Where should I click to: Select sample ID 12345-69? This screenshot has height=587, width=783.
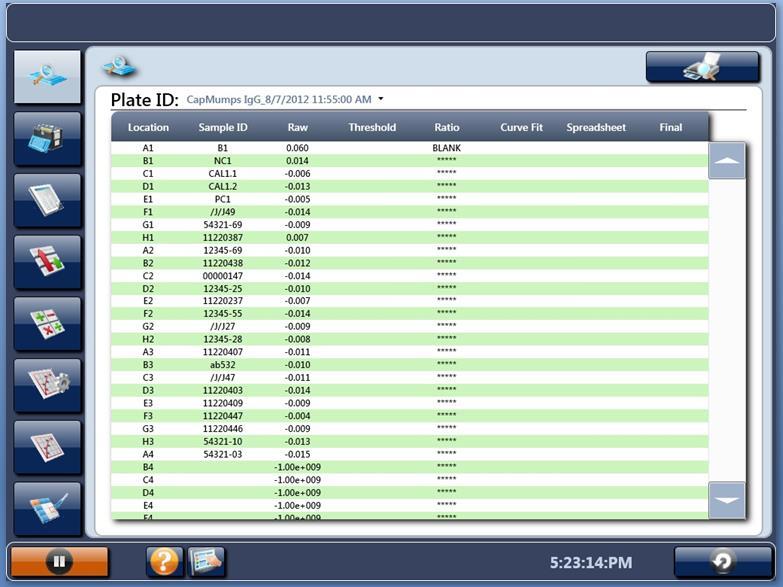(223, 250)
